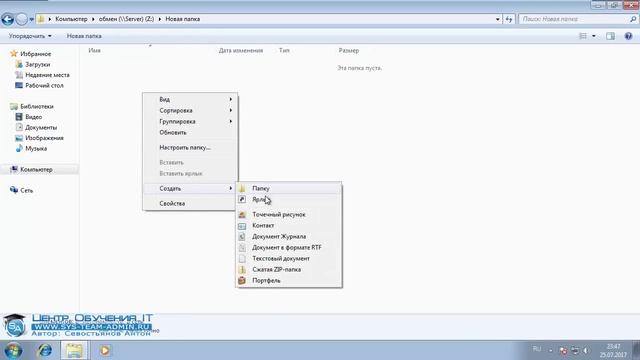The width and height of the screenshot is (640, 360).
Task: Click the star icon beside Избранное
Action: [x=14, y=53]
